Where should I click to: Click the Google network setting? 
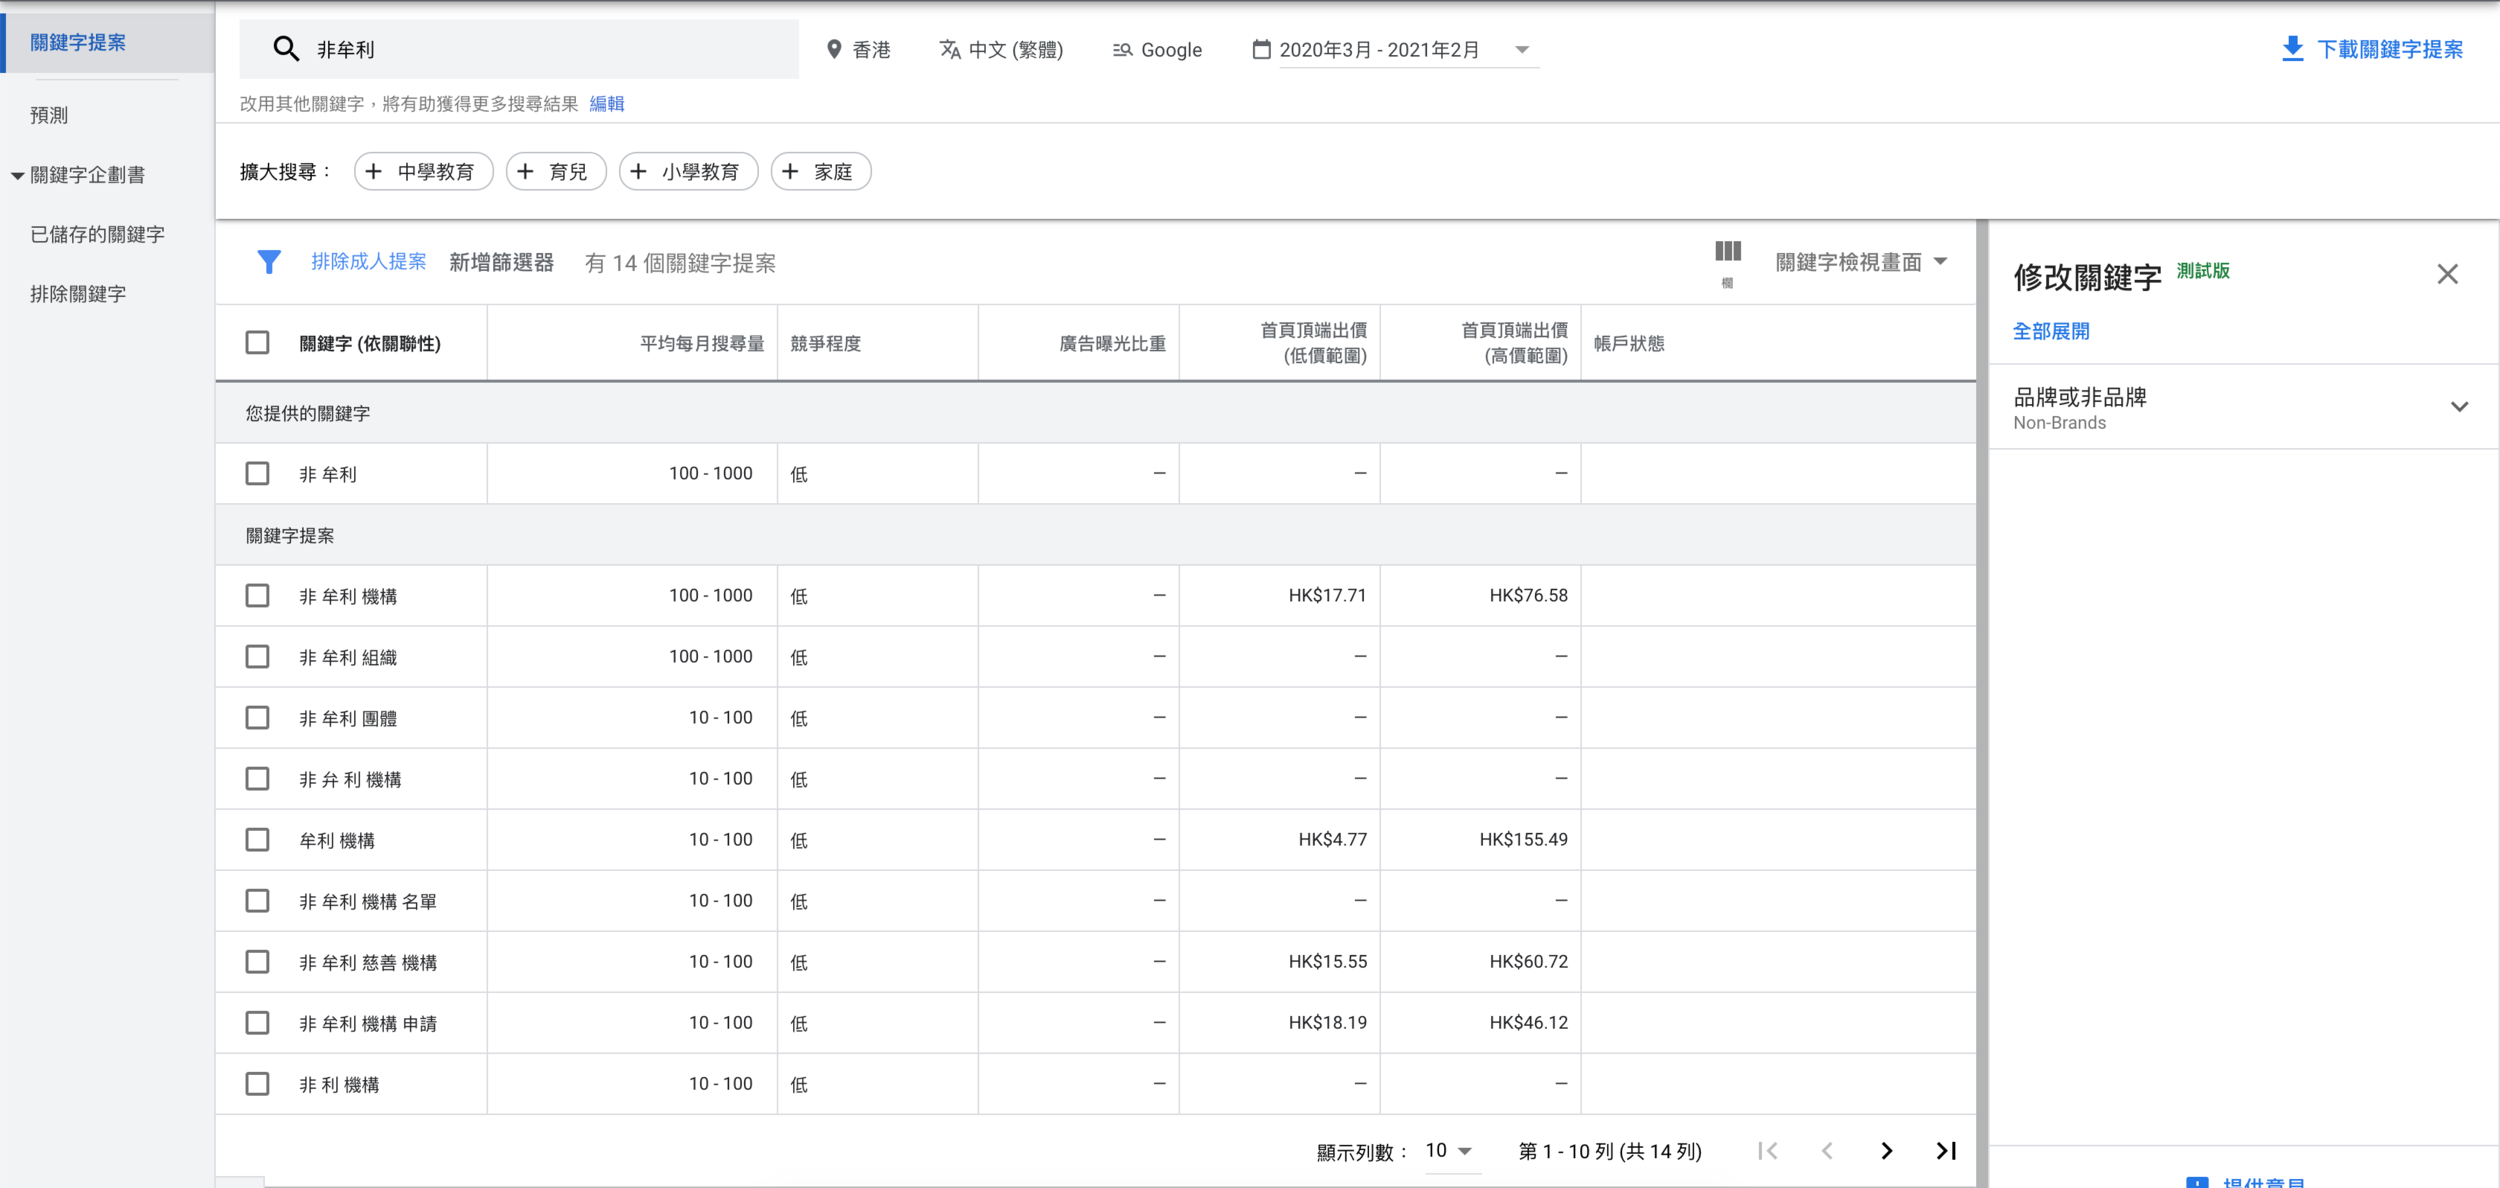[1157, 50]
